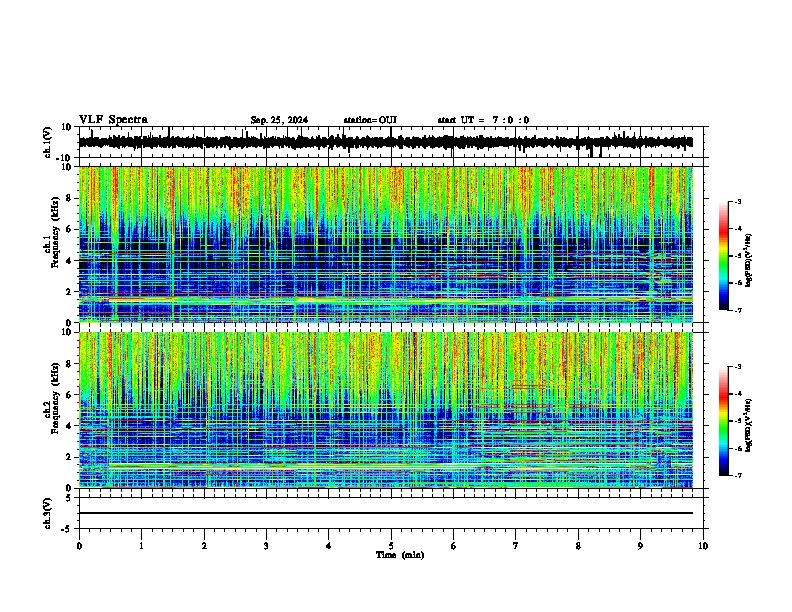Click the time axis tick label "2"
The width and height of the screenshot is (792, 612).
tap(204, 546)
